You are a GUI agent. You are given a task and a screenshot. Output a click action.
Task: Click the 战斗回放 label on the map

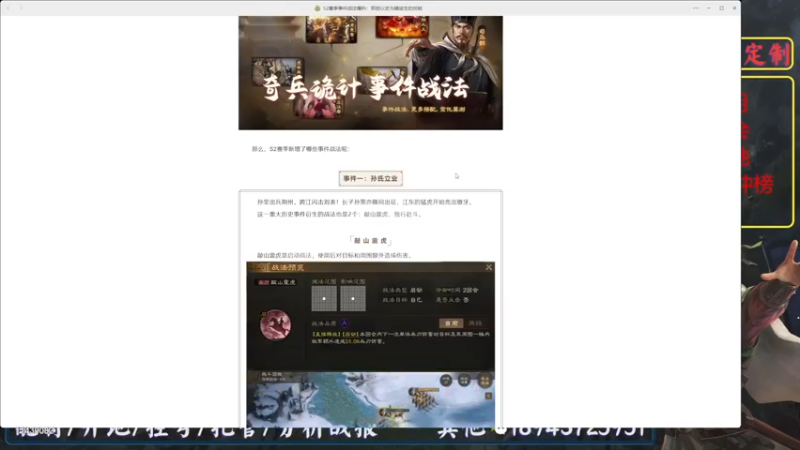pyautogui.click(x=272, y=374)
